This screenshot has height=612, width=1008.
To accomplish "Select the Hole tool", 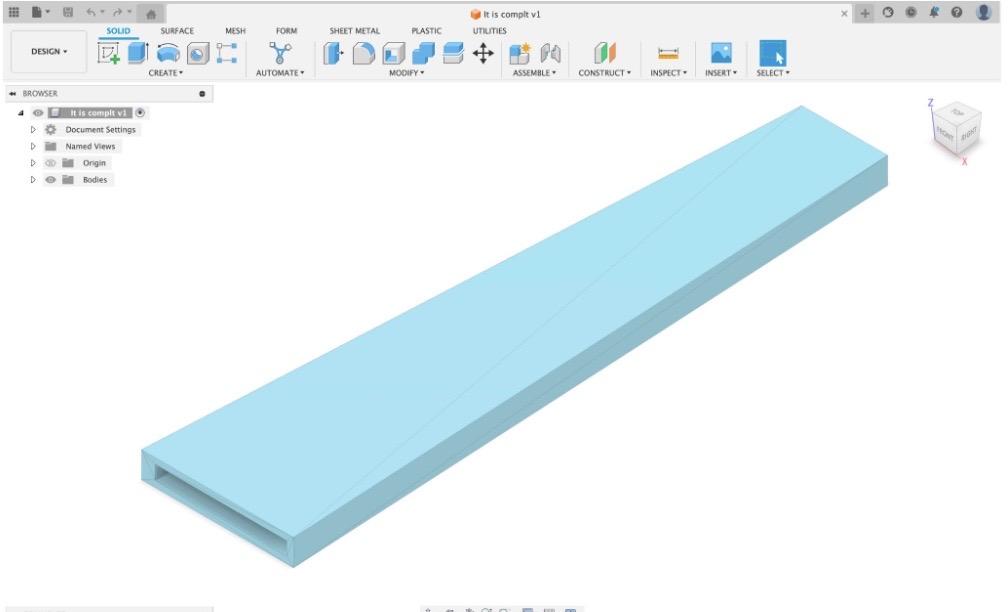I will (198, 53).
